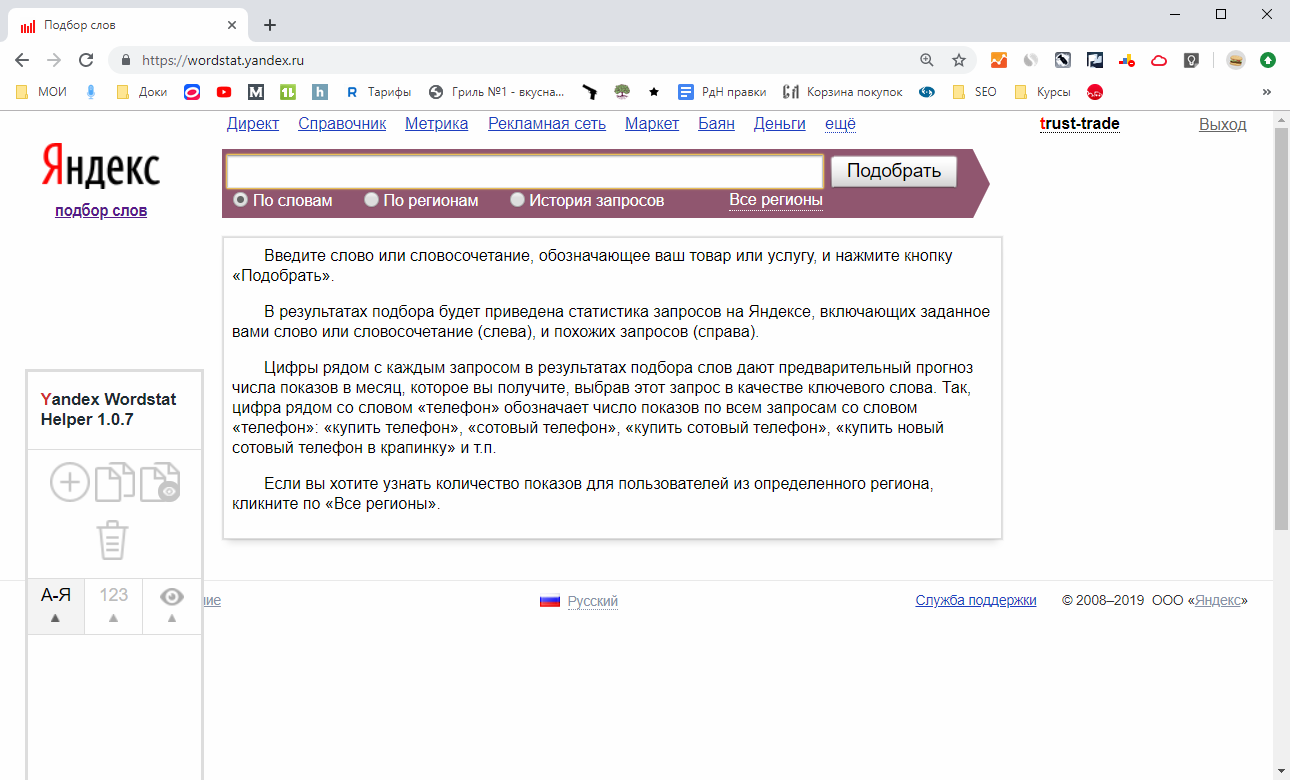Viewport: 1290px width, 780px height.
Task: Click the bookmark star icon in address bar
Action: tap(959, 60)
